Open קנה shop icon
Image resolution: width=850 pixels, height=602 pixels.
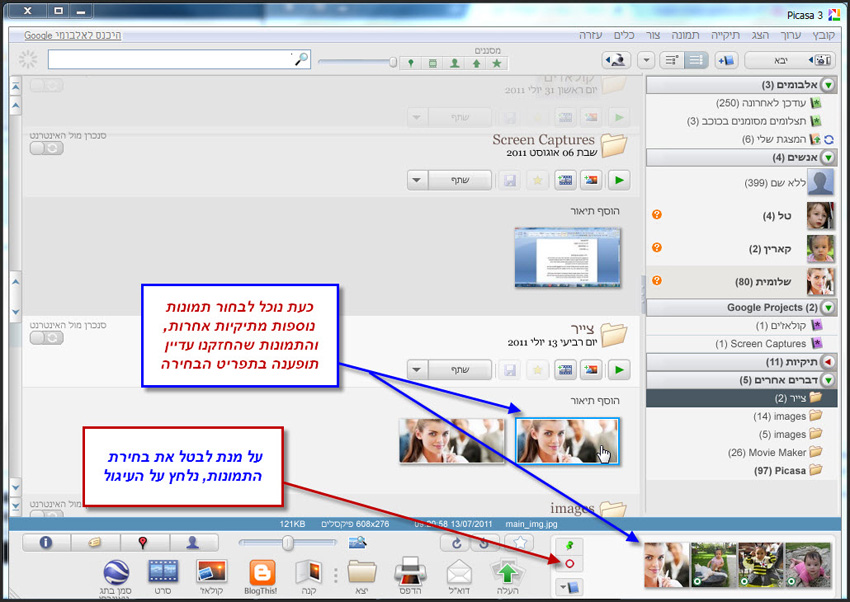click(309, 577)
